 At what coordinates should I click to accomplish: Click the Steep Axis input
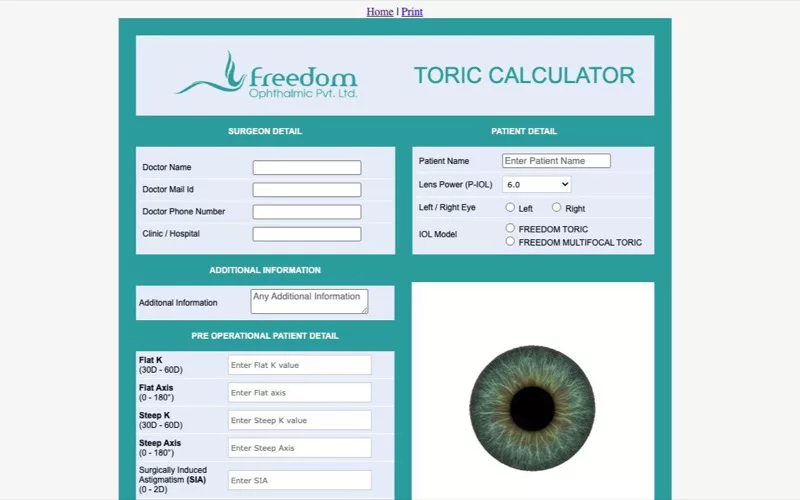tap(299, 447)
